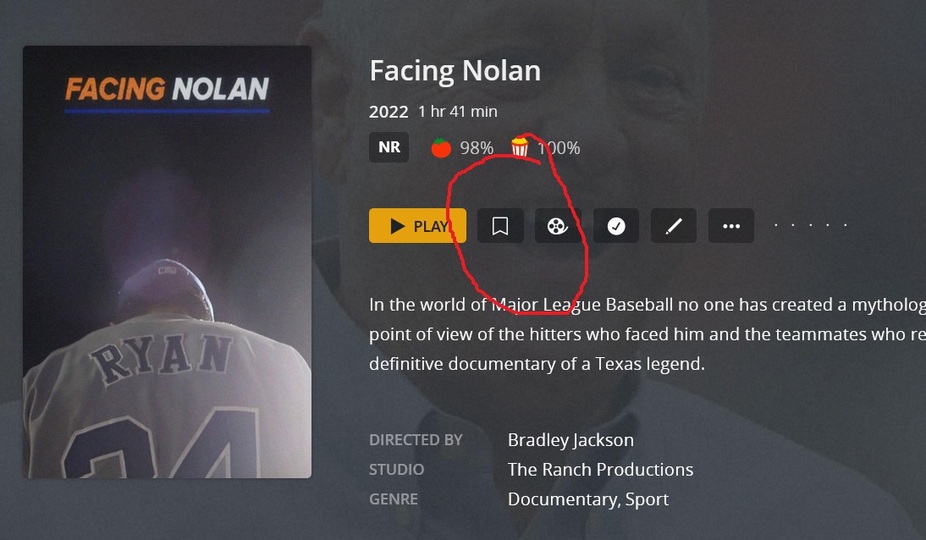The width and height of the screenshot is (926, 540).
Task: Expand the movie summary text
Action: [647, 334]
